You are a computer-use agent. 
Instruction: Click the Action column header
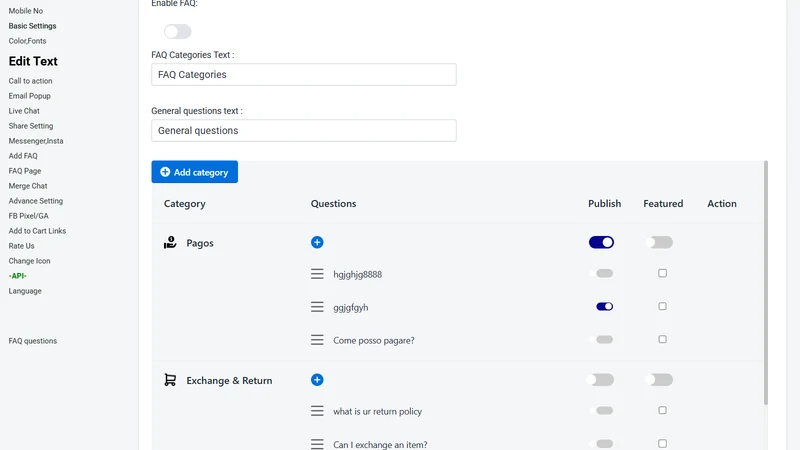[721, 204]
